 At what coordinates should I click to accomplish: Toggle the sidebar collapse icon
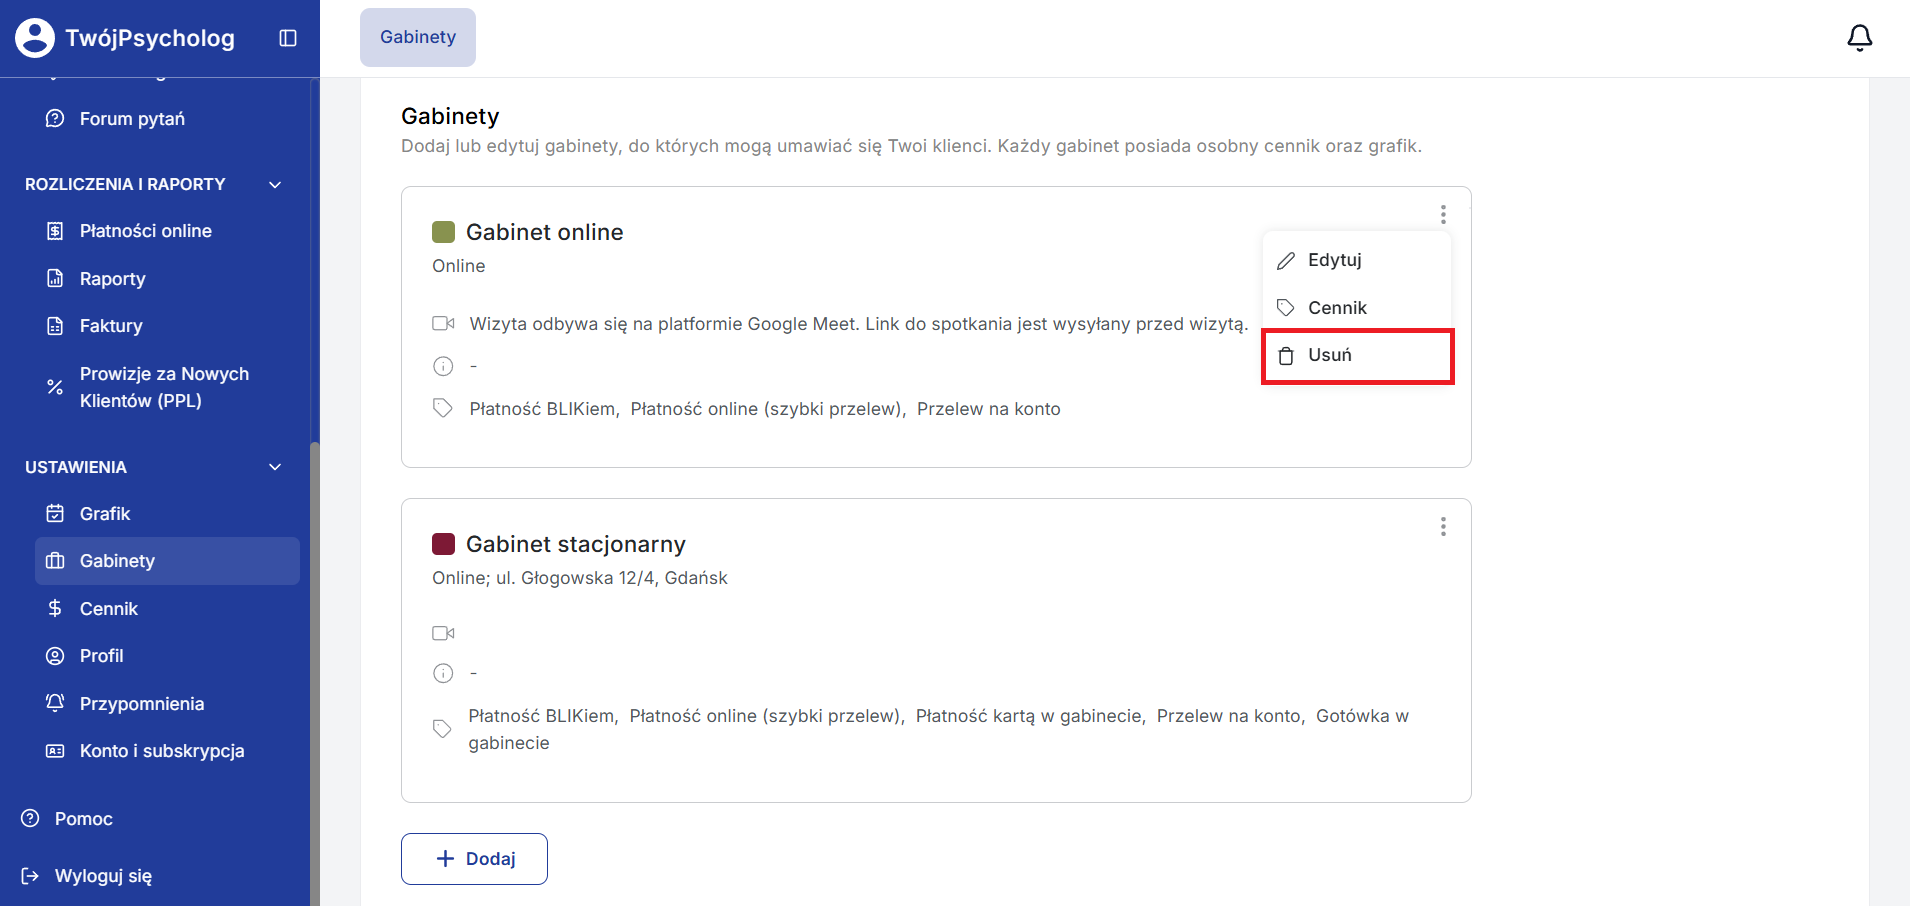(x=288, y=38)
